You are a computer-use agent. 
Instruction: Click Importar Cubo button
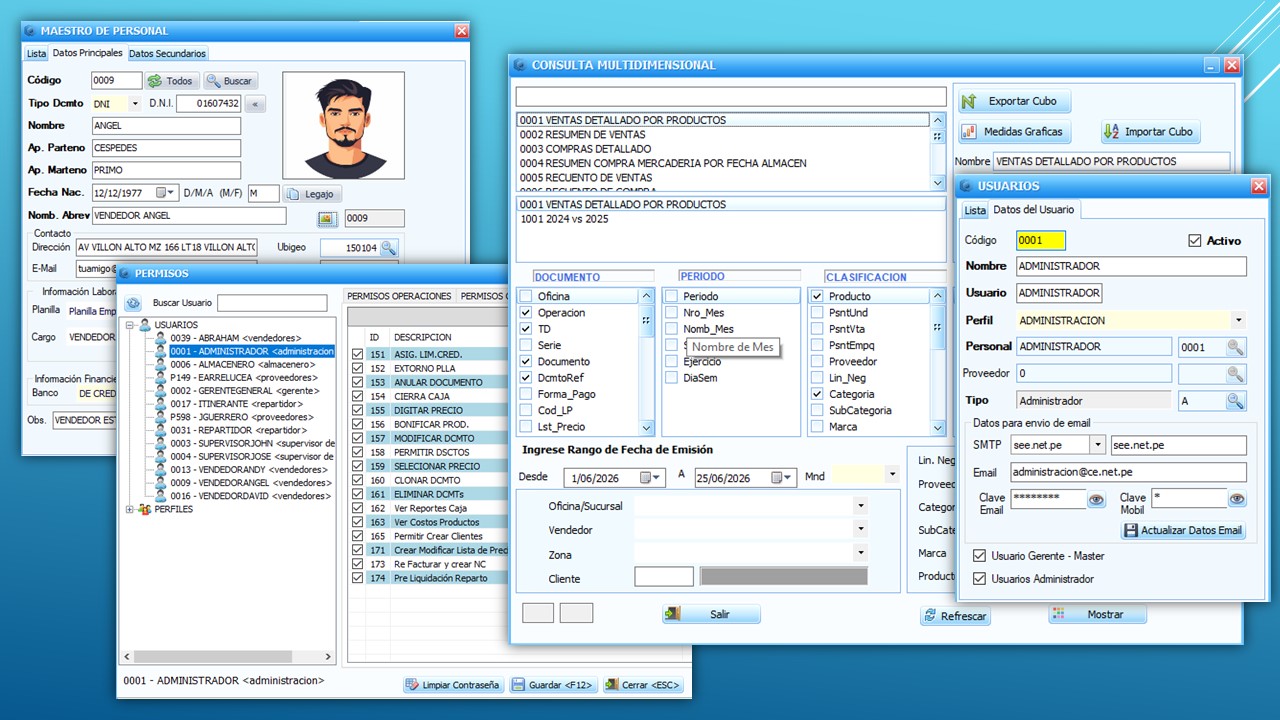[x=1149, y=132]
